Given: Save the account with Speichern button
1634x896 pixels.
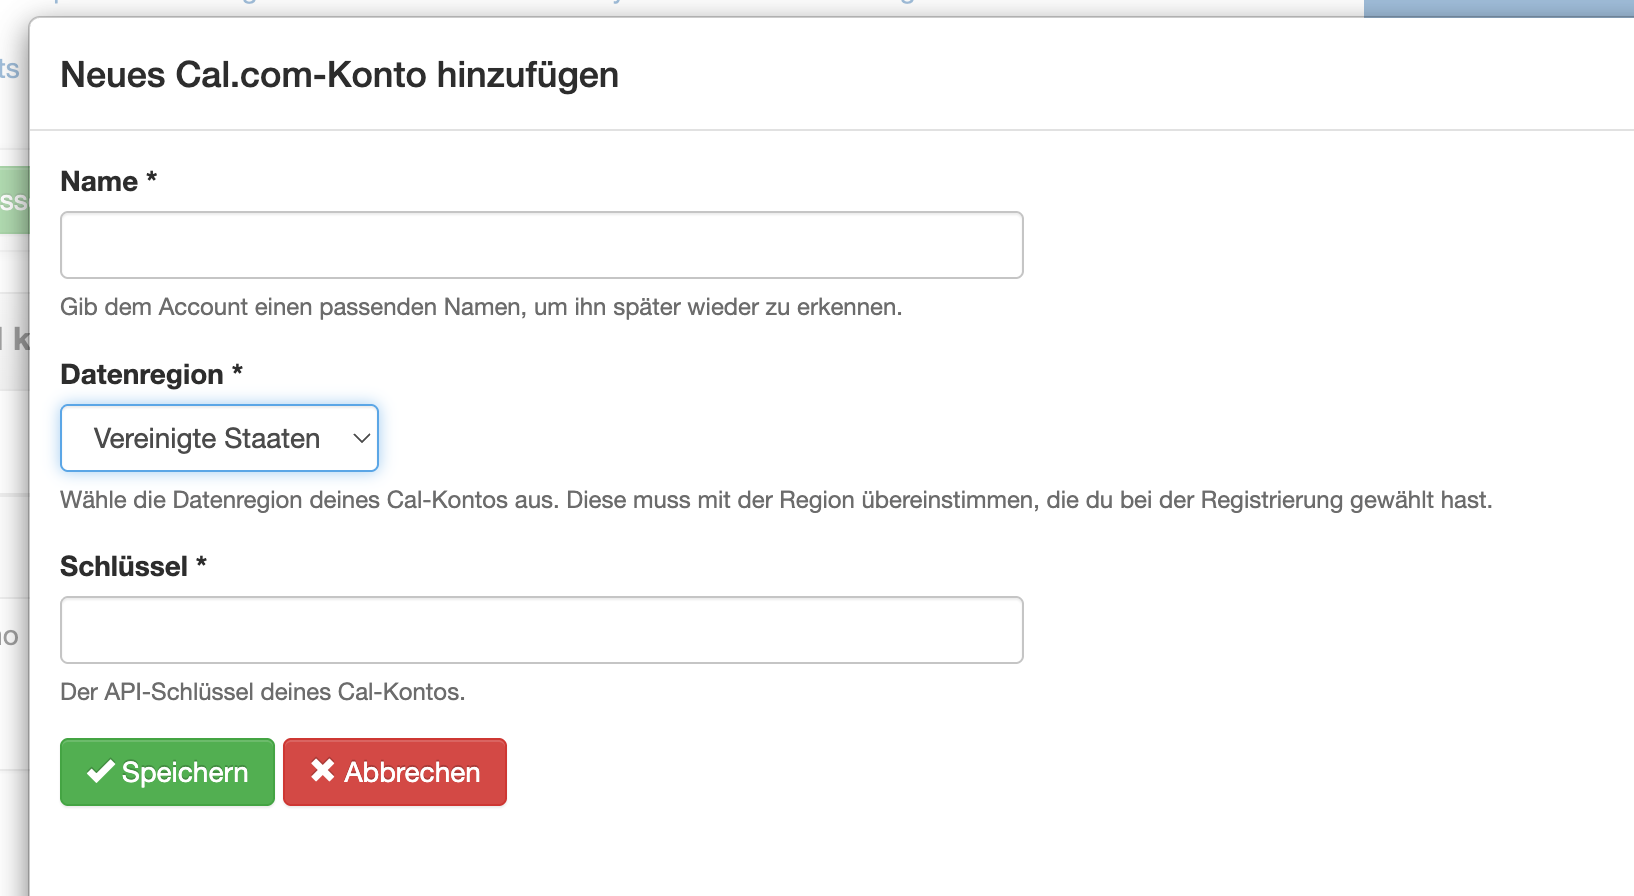Looking at the screenshot, I should pyautogui.click(x=167, y=772).
